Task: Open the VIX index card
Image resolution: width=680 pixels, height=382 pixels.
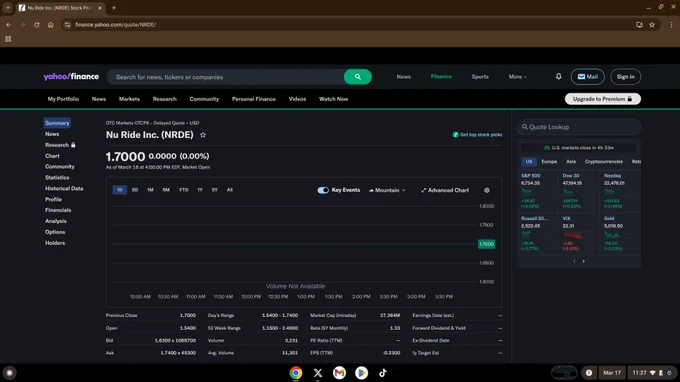Action: click(x=579, y=233)
